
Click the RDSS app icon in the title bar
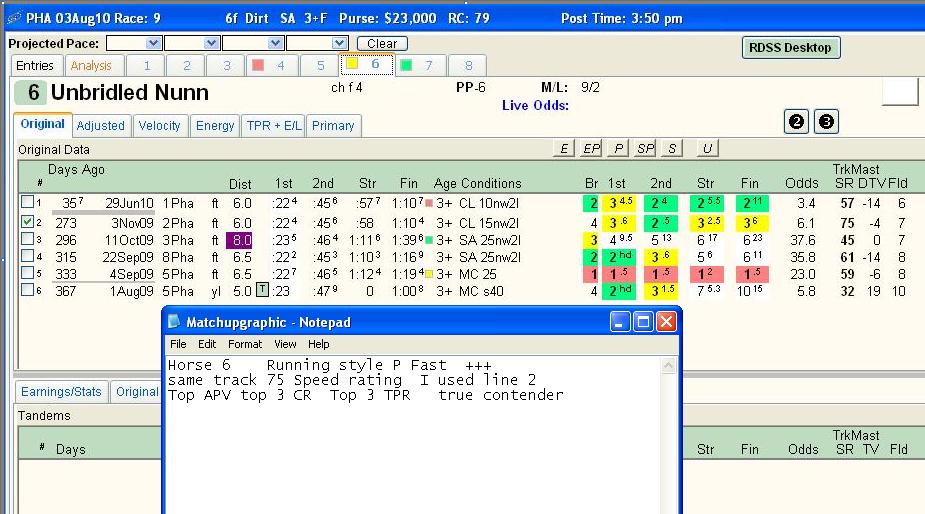(14, 18)
